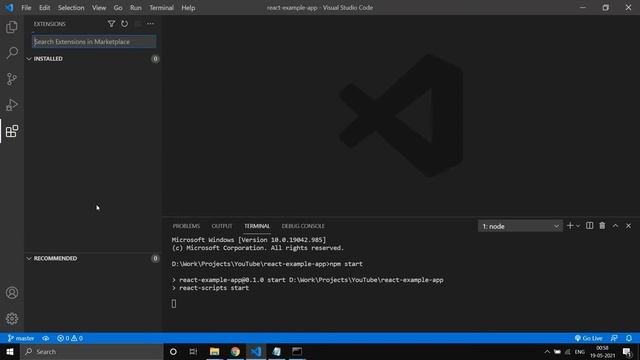640x360 pixels.
Task: Click the ENG language indicator
Action: click(x=580, y=351)
